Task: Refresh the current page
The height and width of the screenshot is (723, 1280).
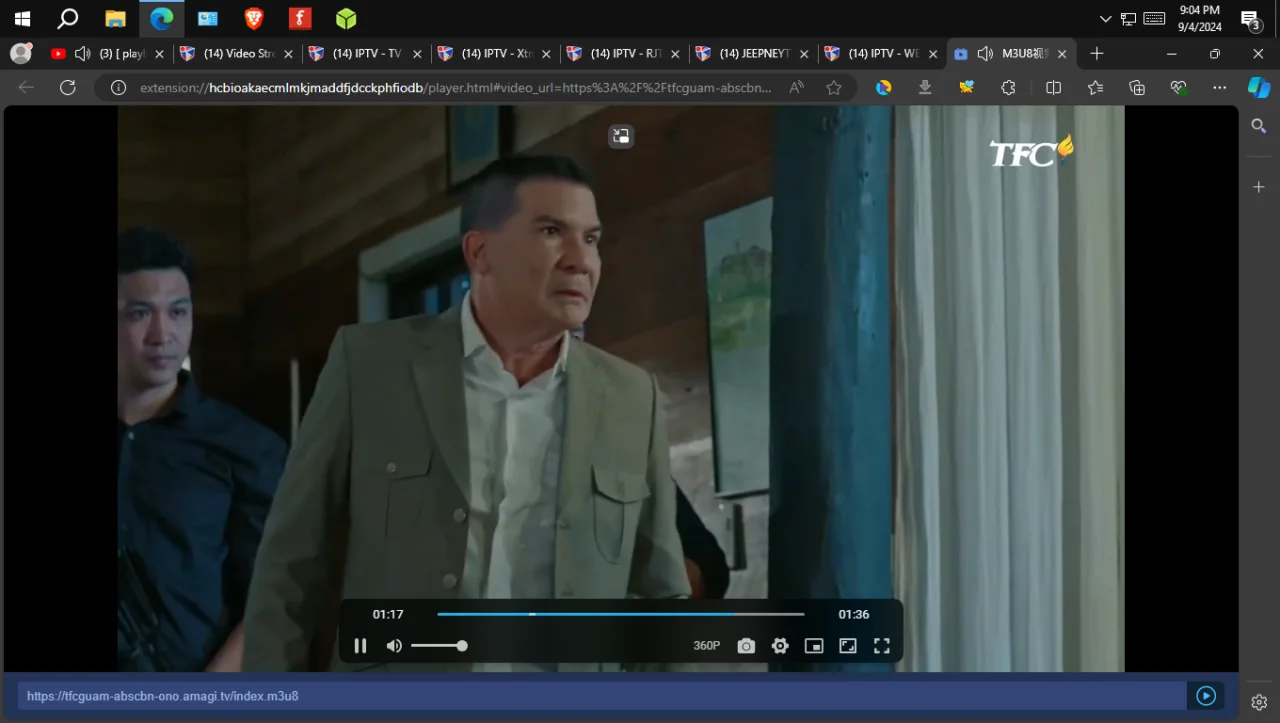Action: click(68, 88)
